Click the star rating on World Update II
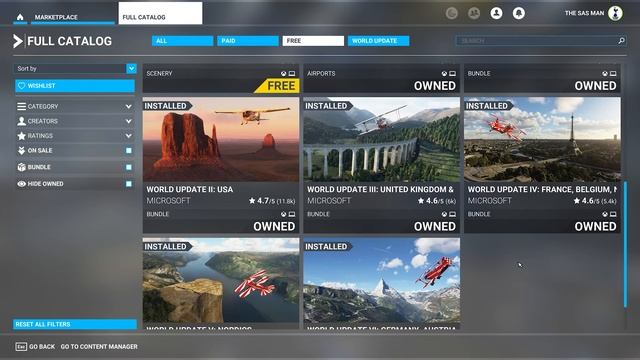Viewport: 640px width, 360px height. (x=272, y=201)
